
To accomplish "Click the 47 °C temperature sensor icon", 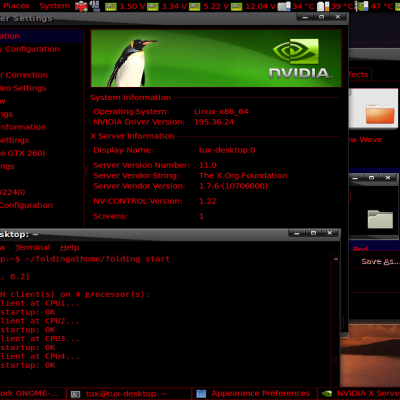I will [361, 7].
